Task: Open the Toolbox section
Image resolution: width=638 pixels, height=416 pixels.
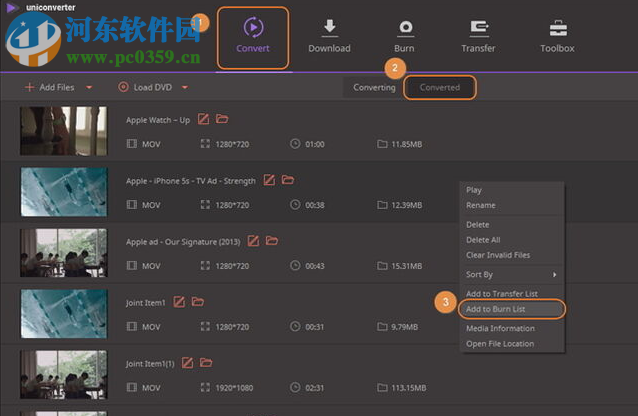Action: pyautogui.click(x=557, y=37)
